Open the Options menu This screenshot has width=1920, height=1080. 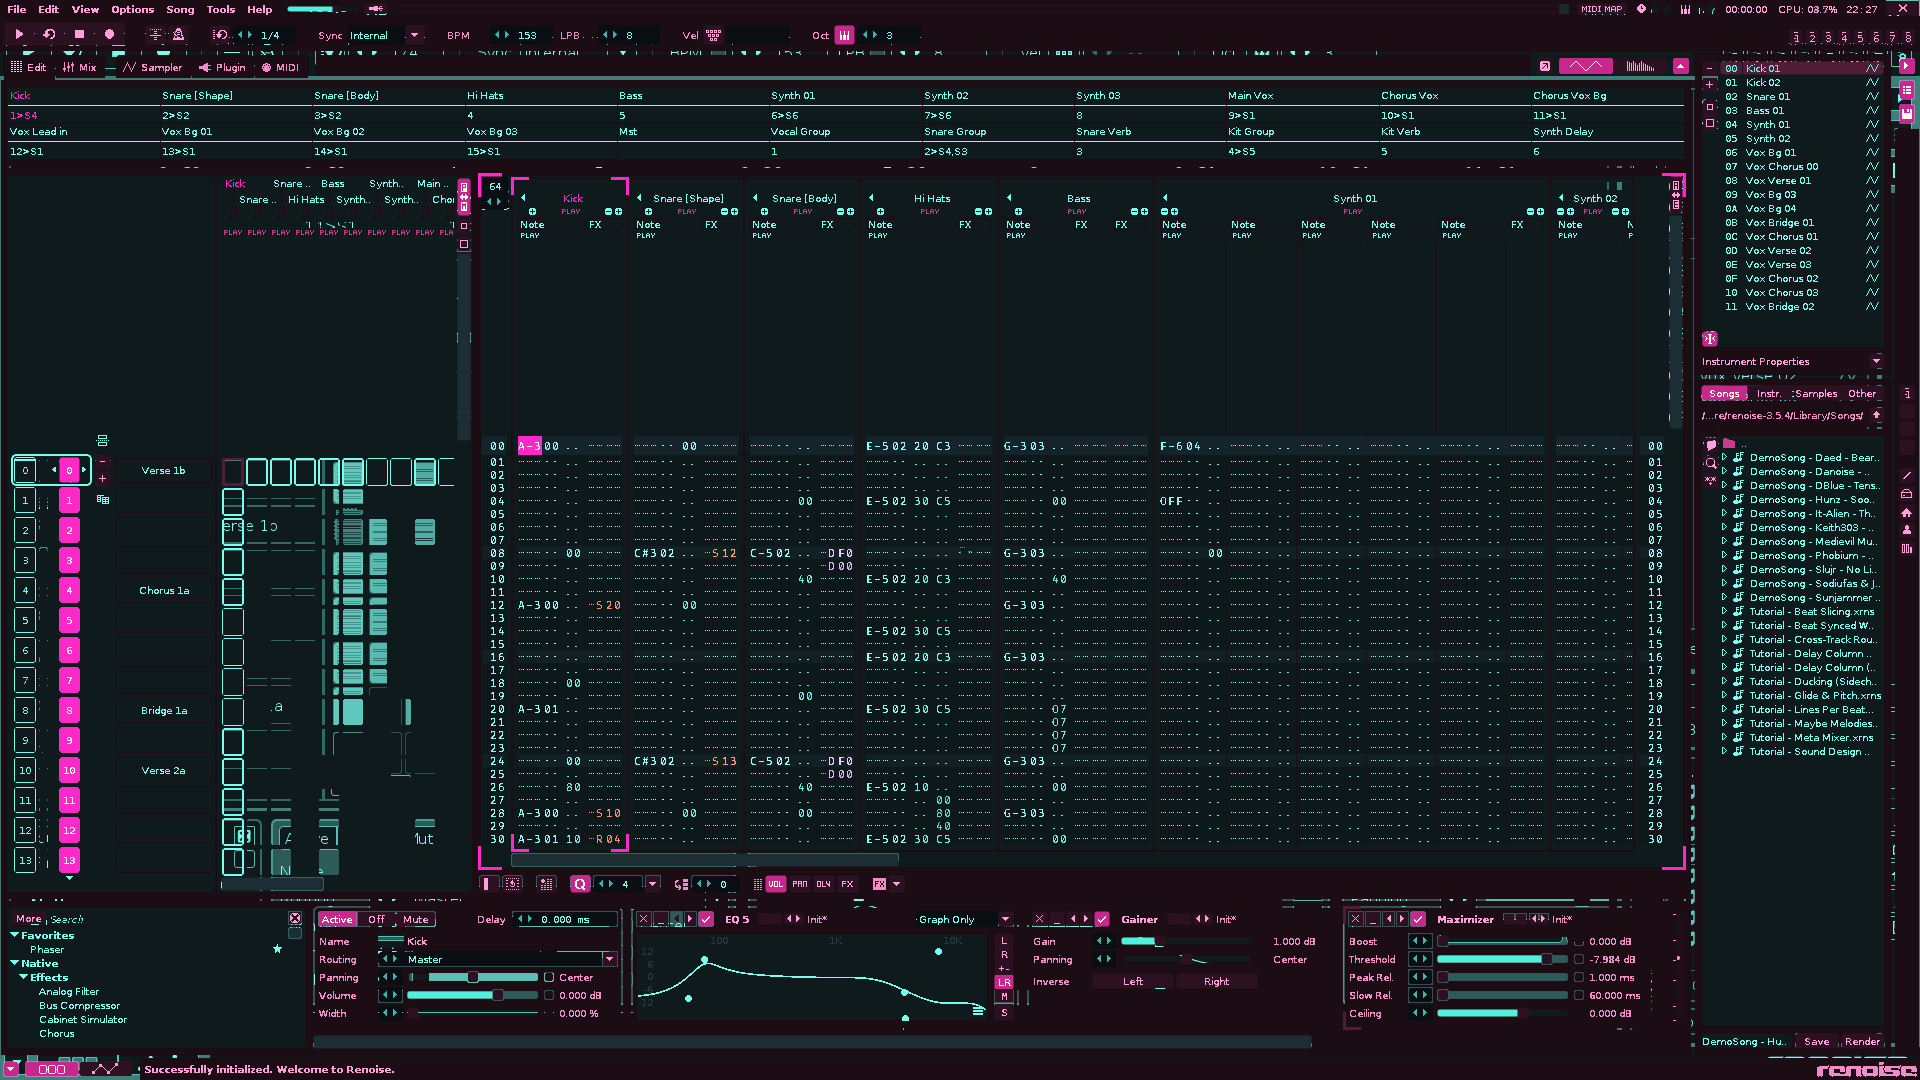pos(132,9)
